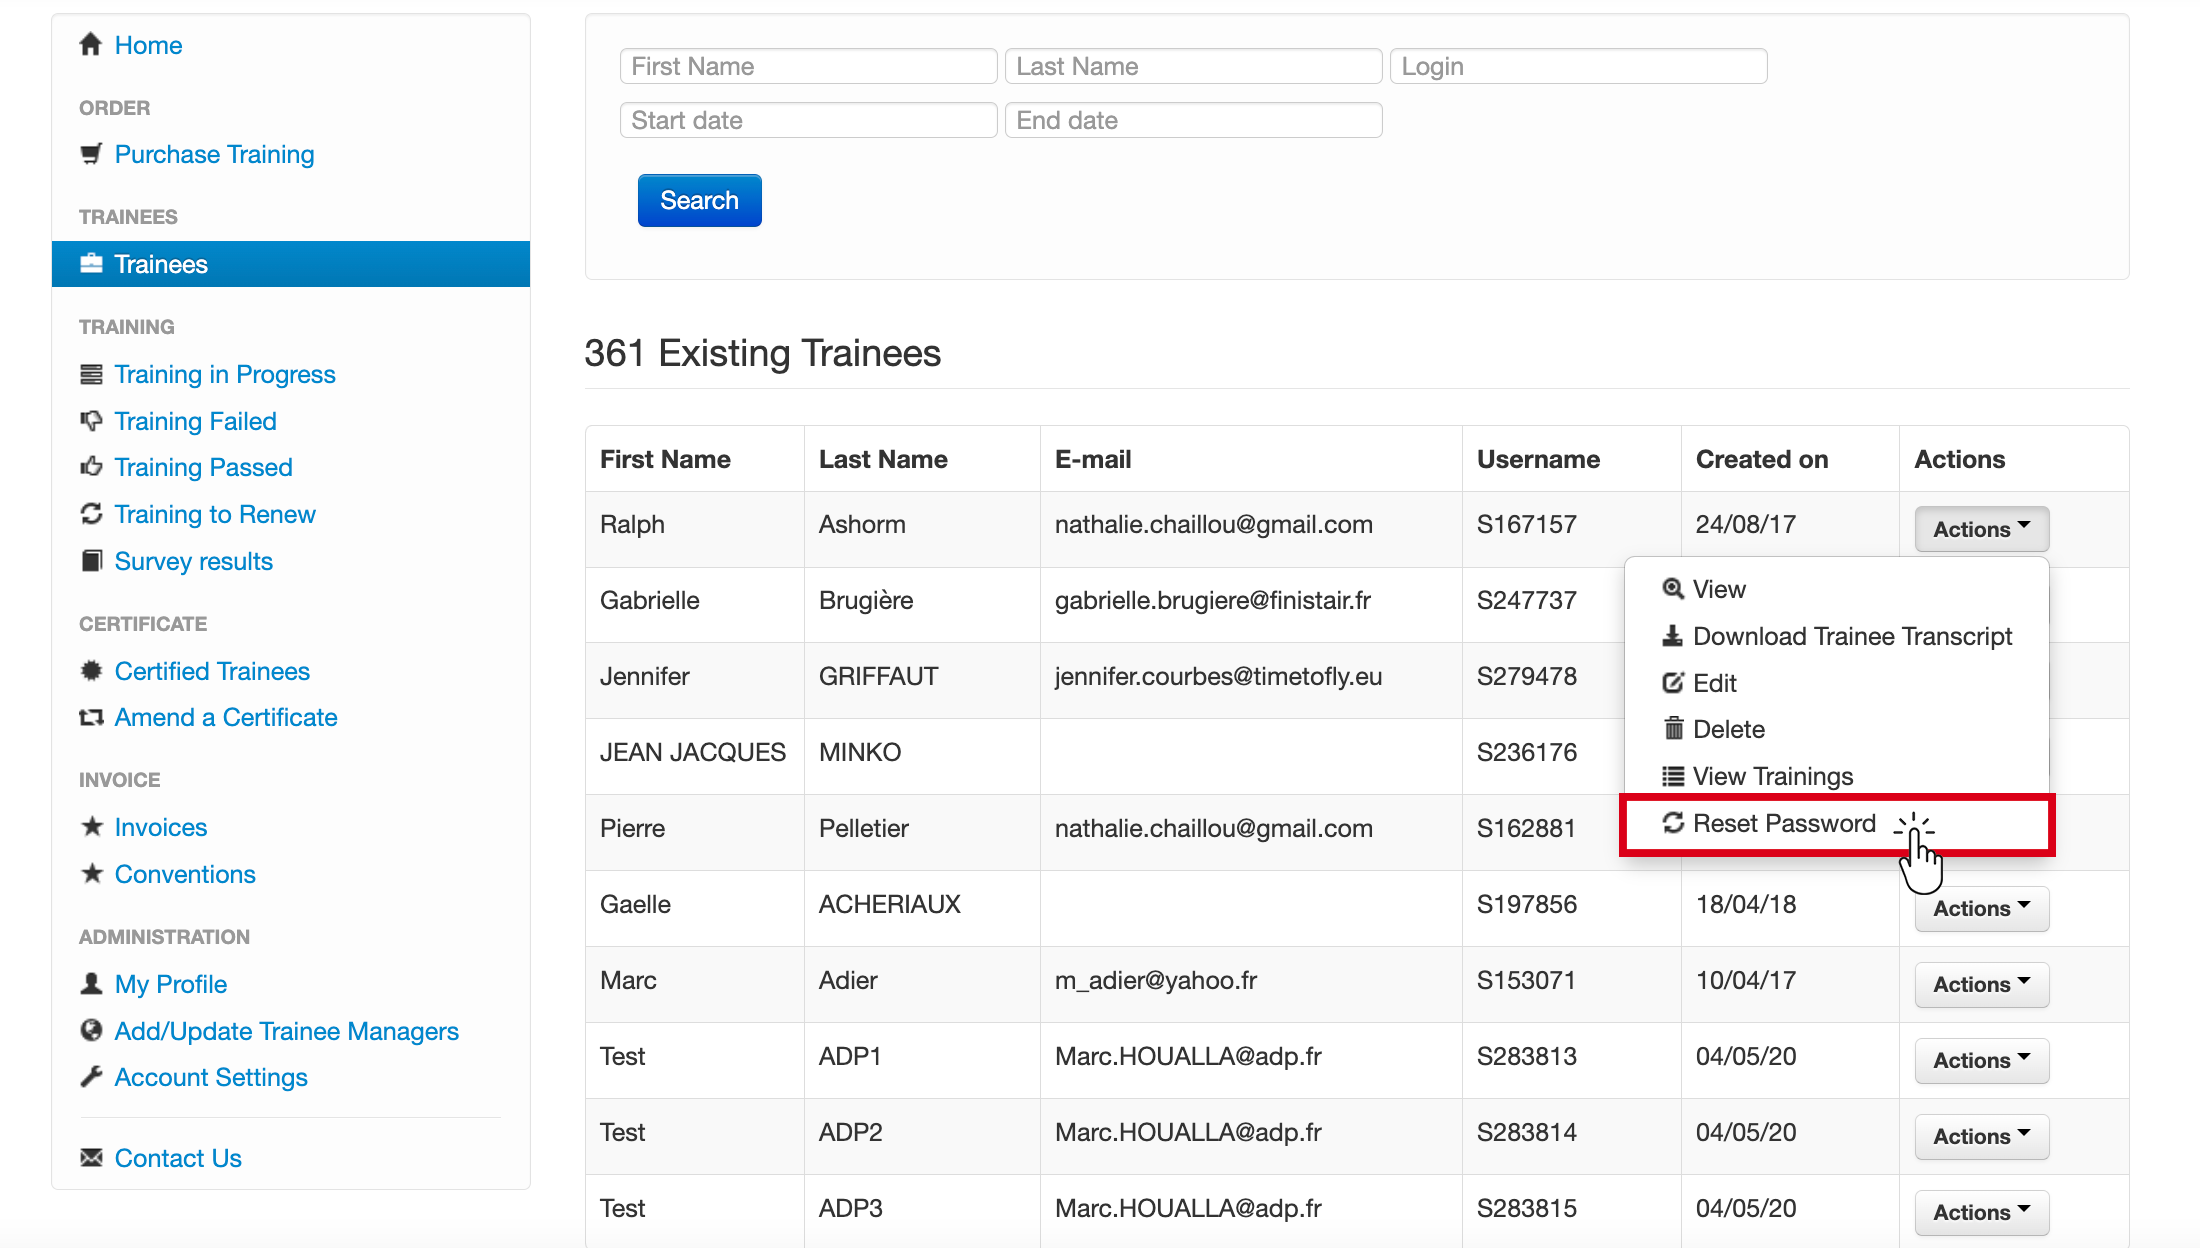Open the Training to Renew link
Viewport: 2200px width, 1248px height.
click(x=215, y=514)
